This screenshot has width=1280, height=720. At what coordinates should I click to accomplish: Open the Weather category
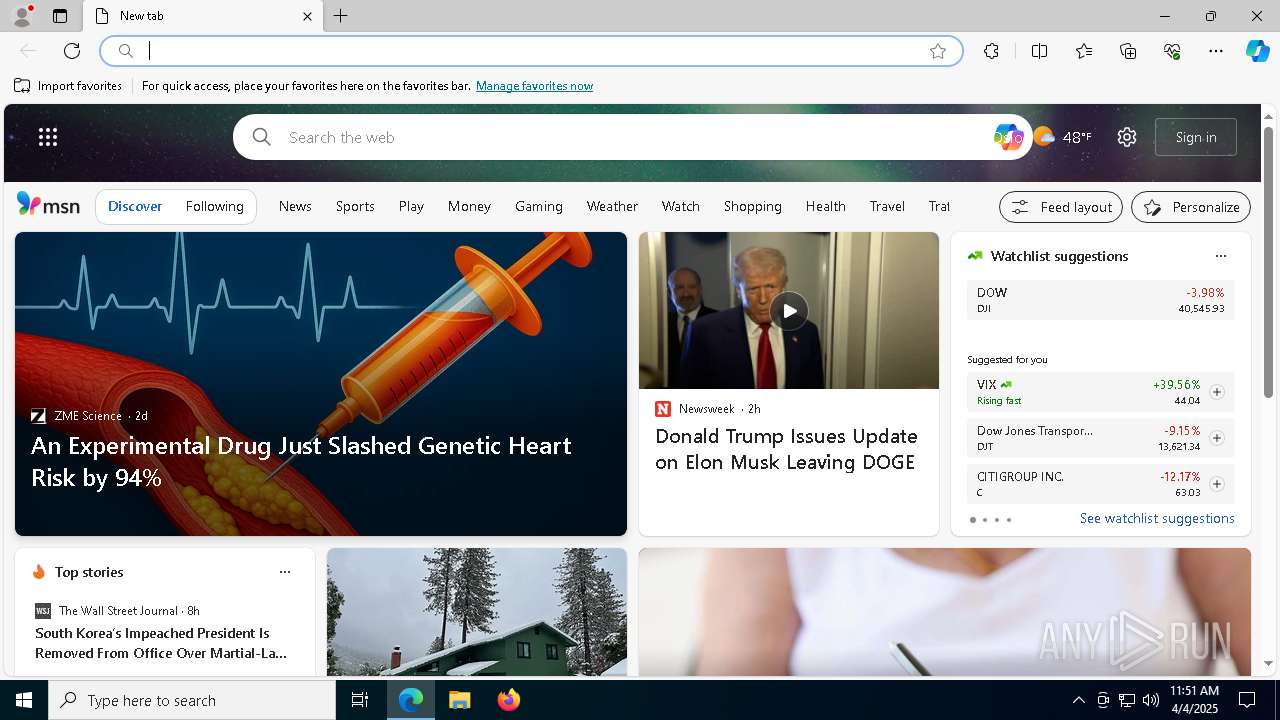(612, 206)
